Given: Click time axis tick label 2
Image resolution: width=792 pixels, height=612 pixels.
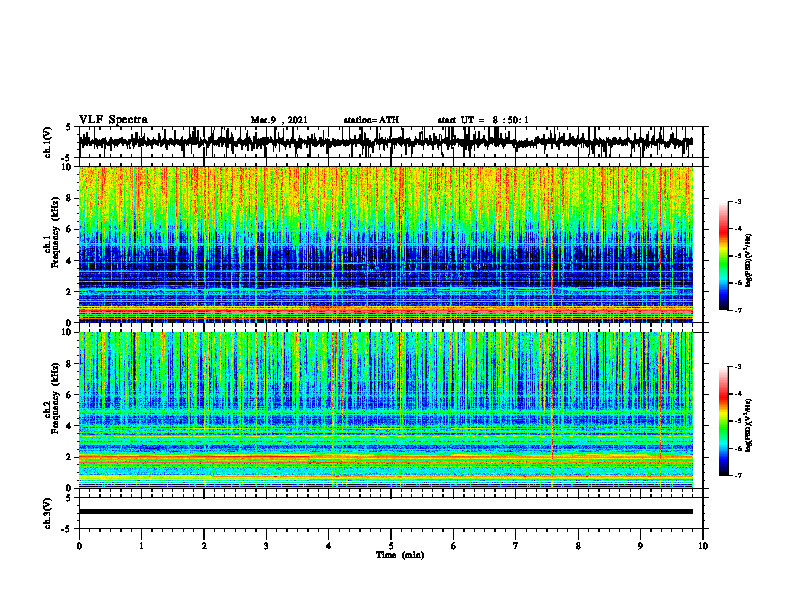Looking at the screenshot, I should [x=204, y=546].
